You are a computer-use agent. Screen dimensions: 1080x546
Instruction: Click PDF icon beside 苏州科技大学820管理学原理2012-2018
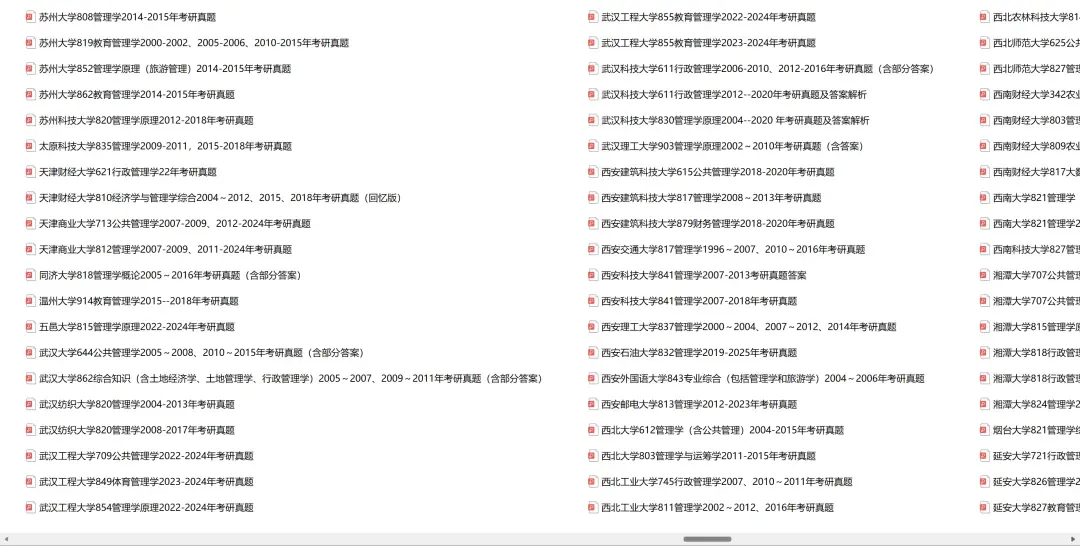click(30, 120)
